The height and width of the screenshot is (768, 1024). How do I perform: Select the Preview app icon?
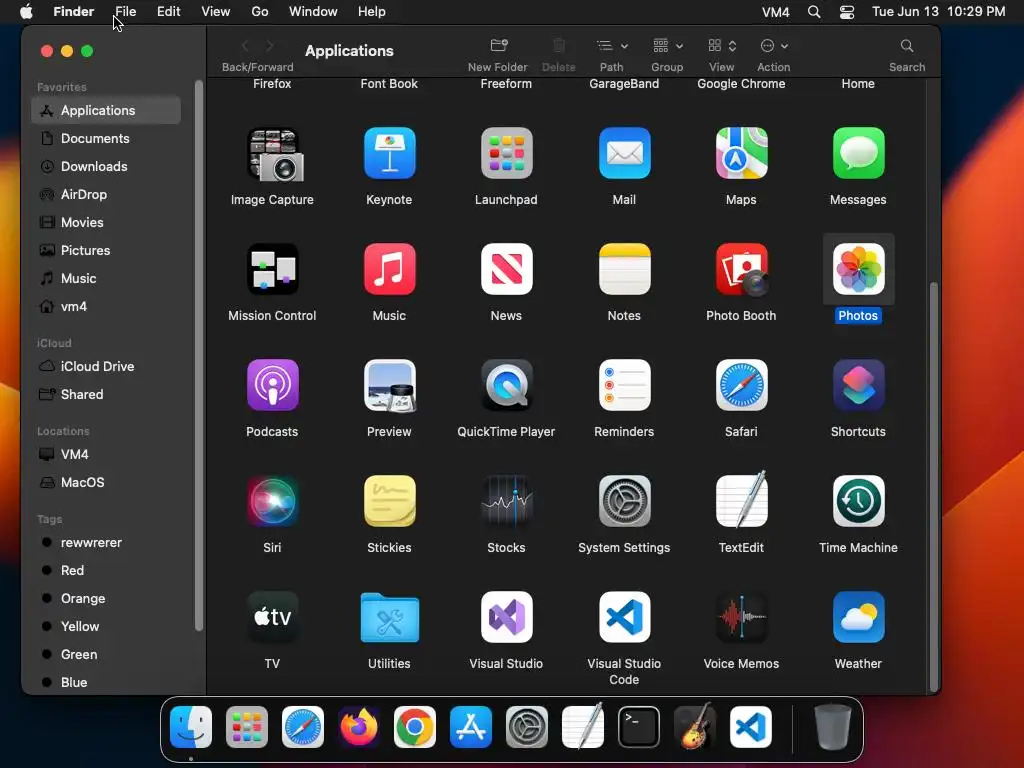pyautogui.click(x=390, y=385)
